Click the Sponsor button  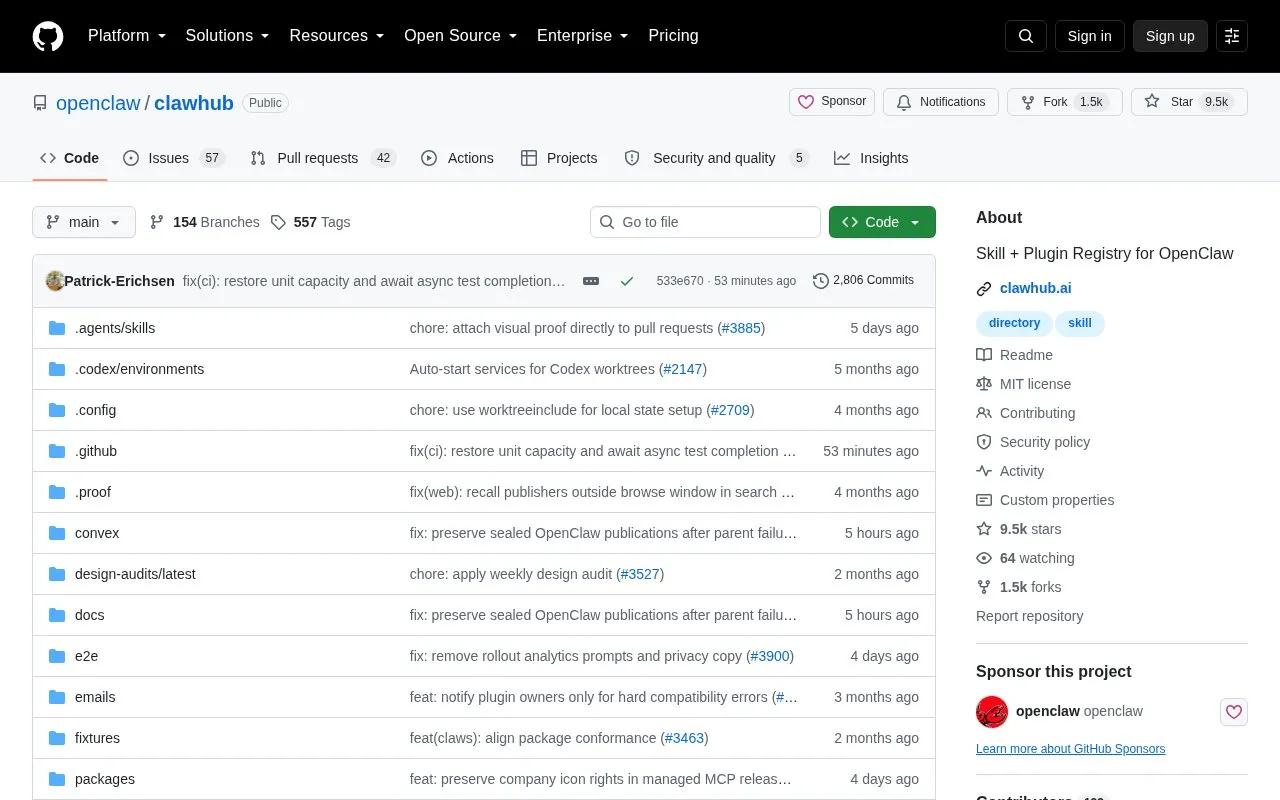[832, 102]
